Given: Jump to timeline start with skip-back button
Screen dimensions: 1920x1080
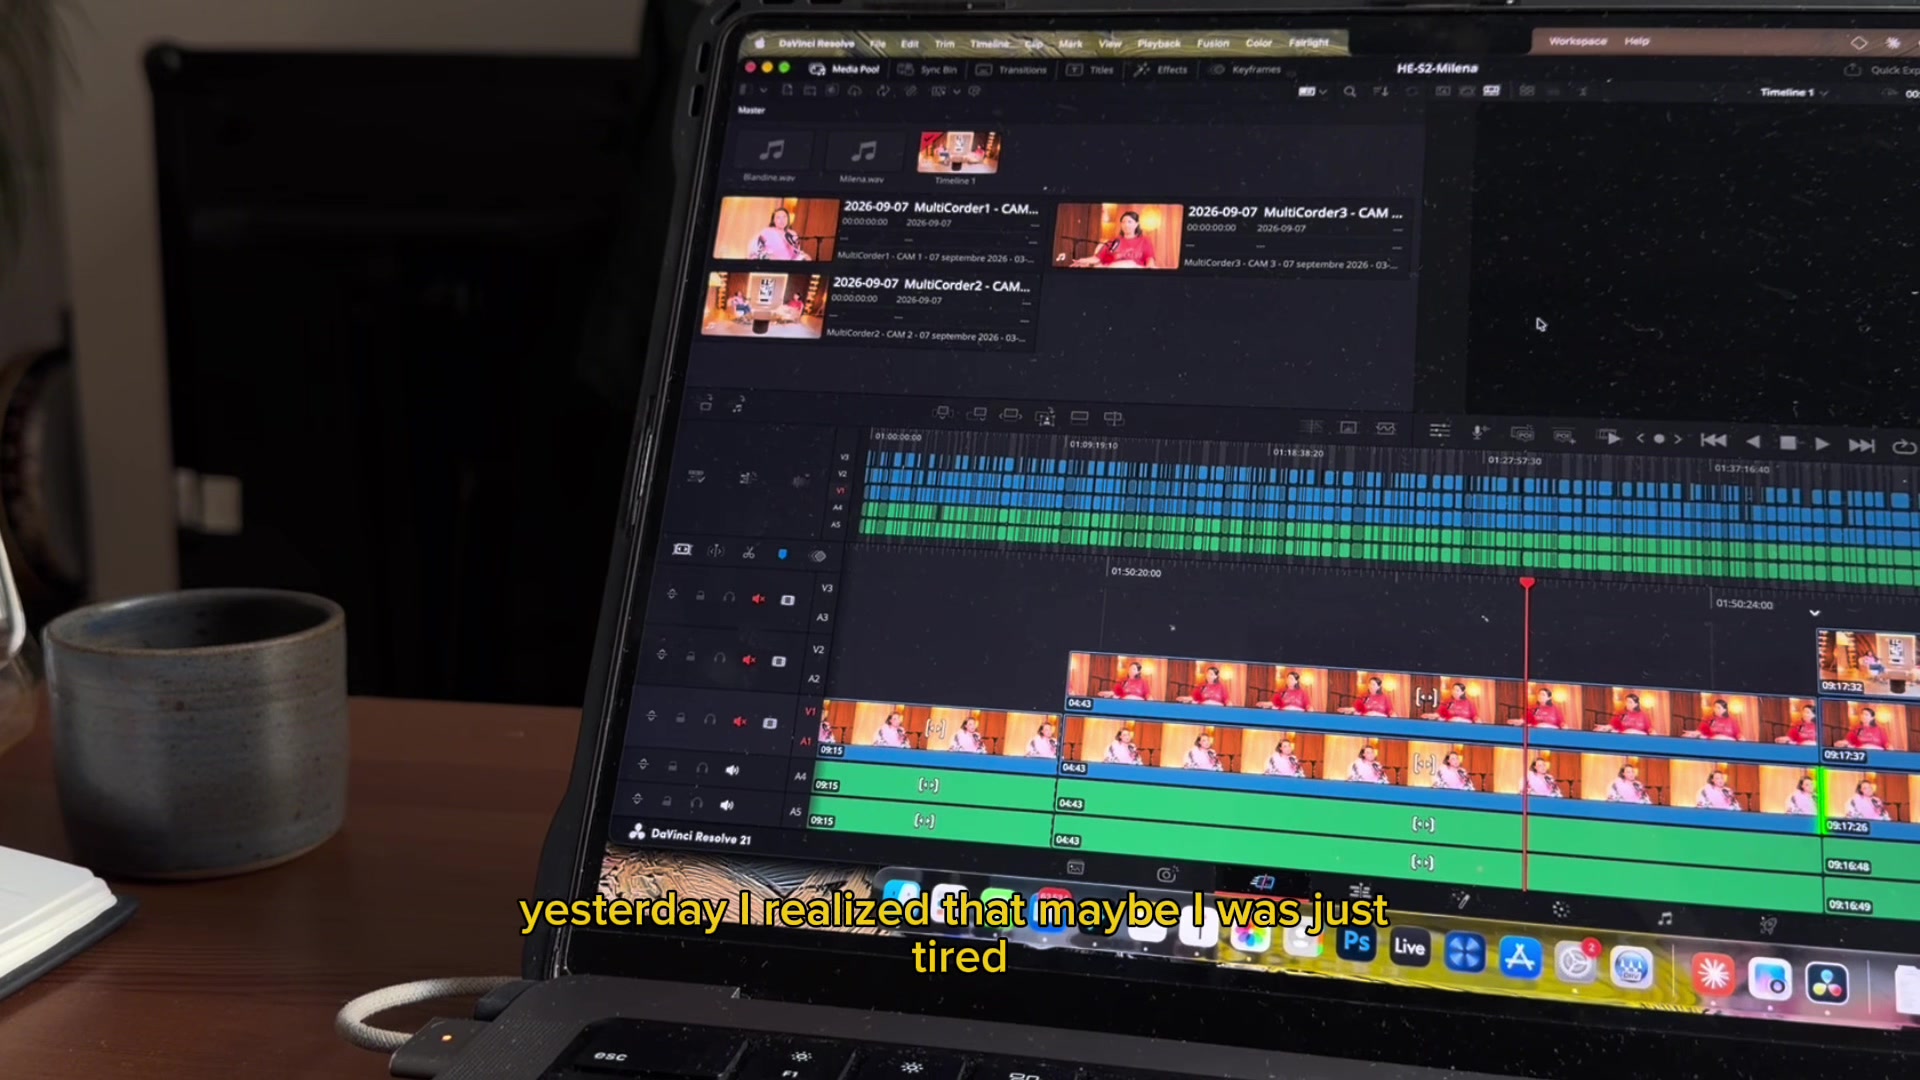Looking at the screenshot, I should [1713, 441].
